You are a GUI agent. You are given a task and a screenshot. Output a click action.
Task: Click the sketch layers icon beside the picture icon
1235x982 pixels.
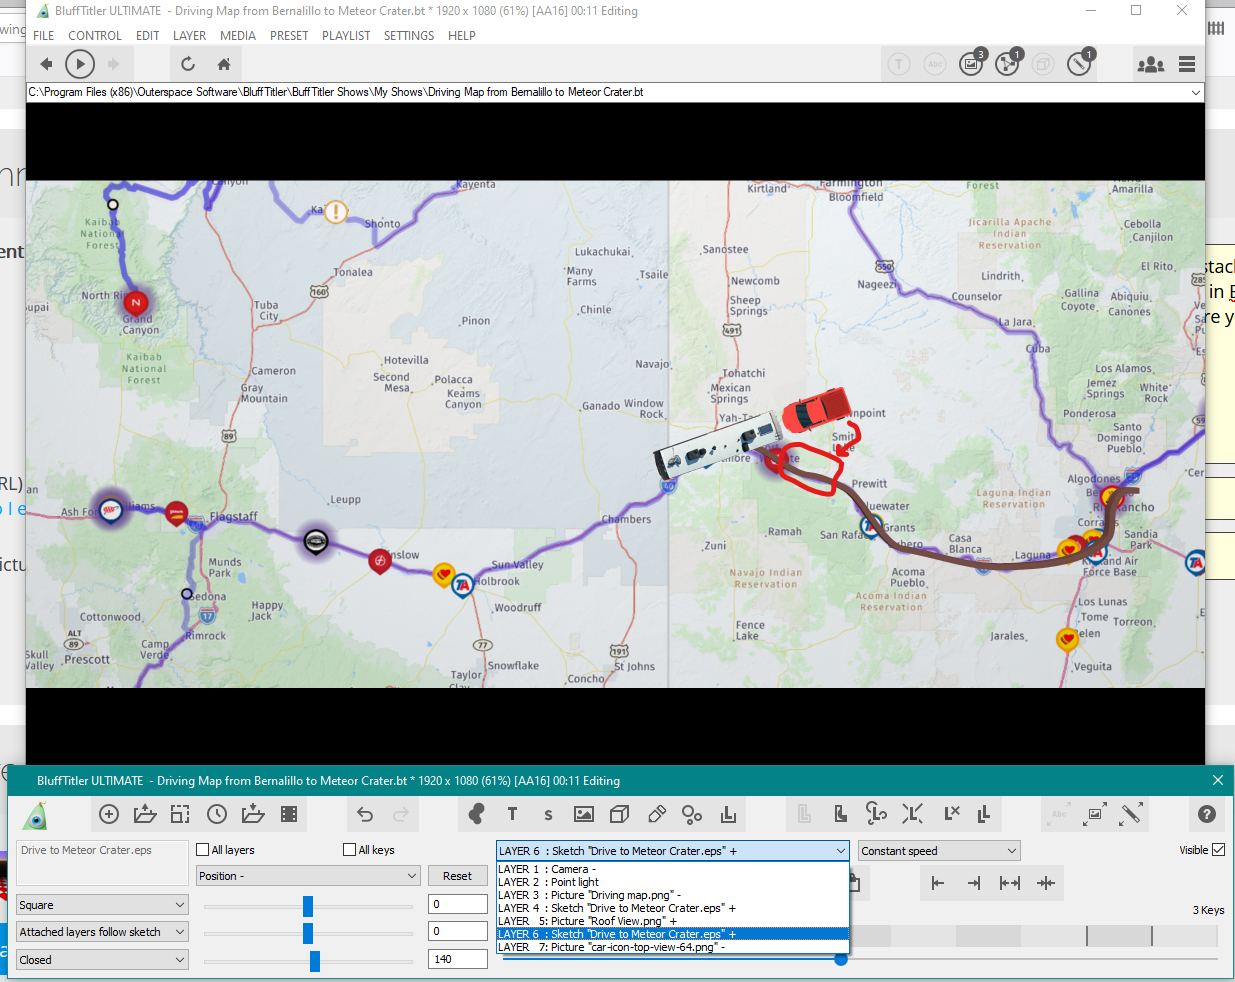click(1007, 64)
